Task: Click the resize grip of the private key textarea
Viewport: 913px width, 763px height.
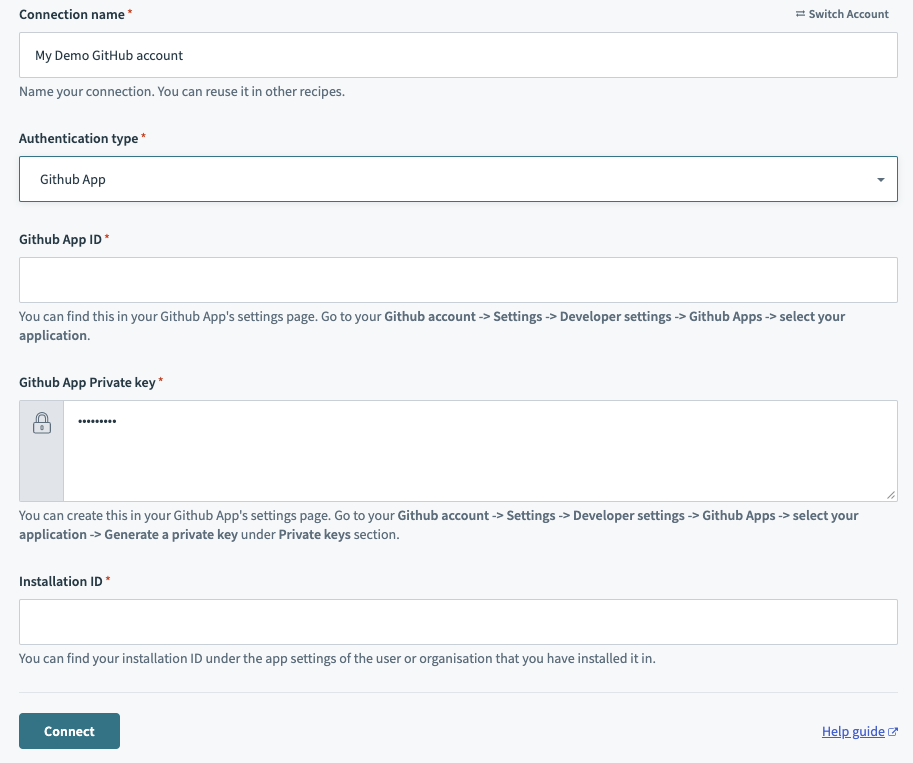Action: coord(891,494)
